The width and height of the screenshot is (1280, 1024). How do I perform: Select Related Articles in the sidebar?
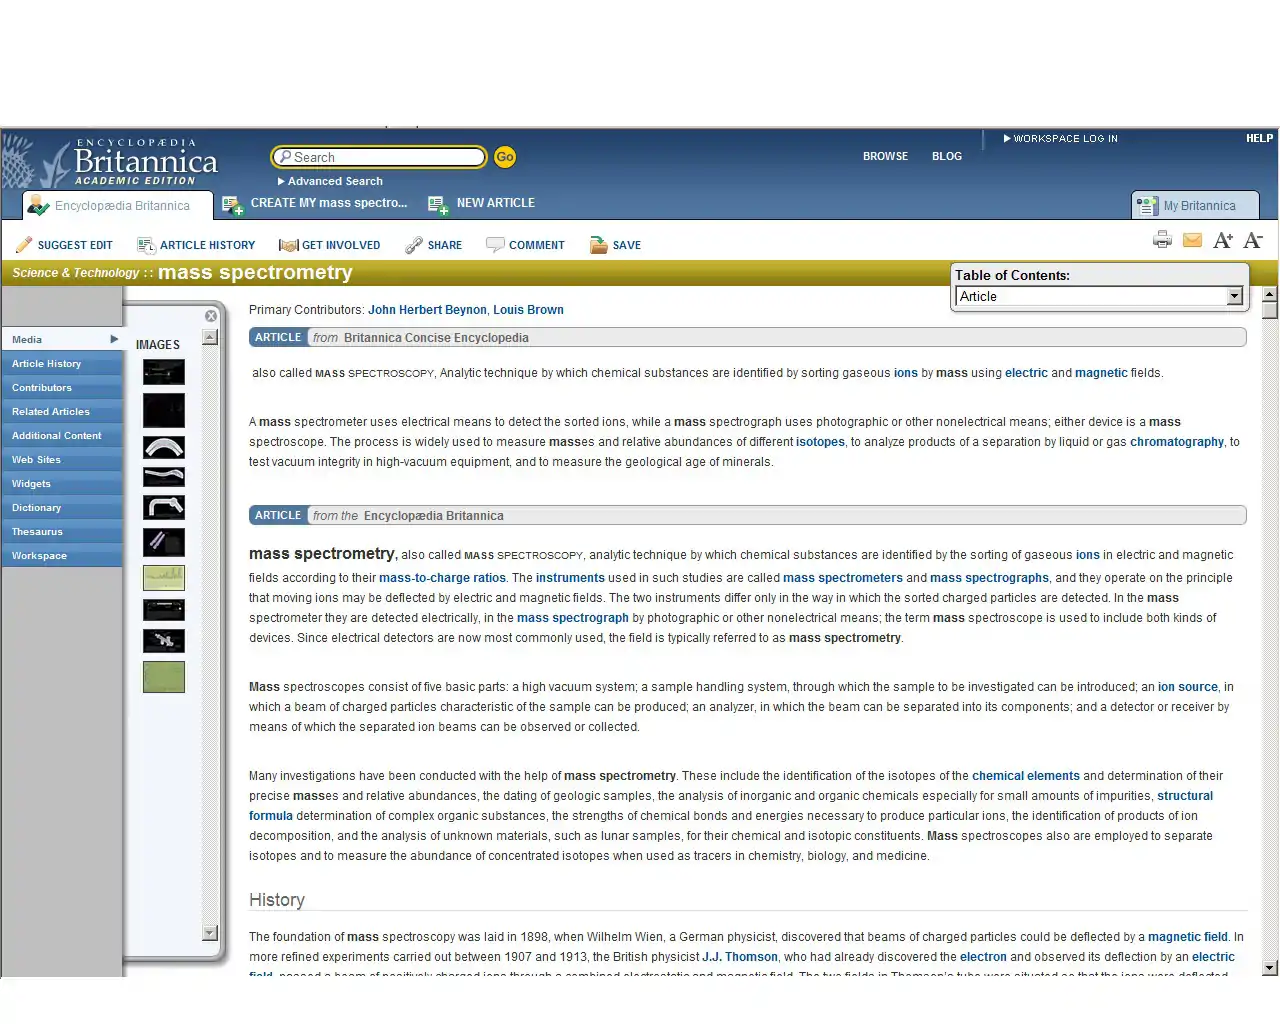(x=51, y=412)
